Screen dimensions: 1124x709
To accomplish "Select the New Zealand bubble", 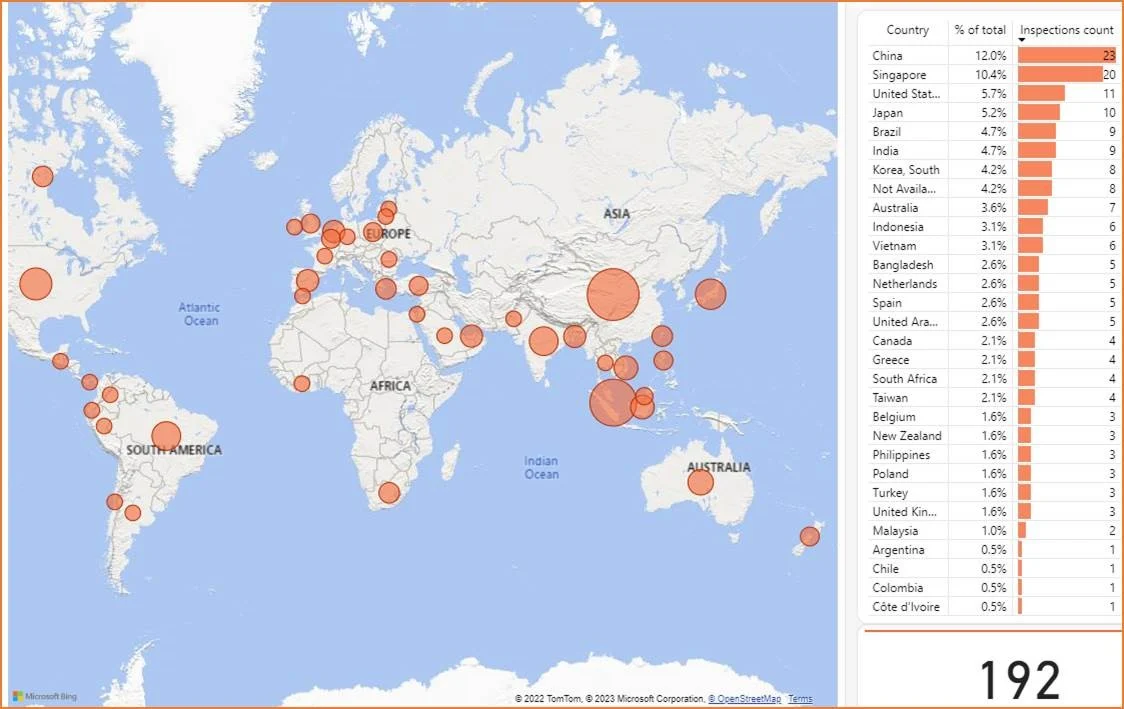I will [810, 537].
